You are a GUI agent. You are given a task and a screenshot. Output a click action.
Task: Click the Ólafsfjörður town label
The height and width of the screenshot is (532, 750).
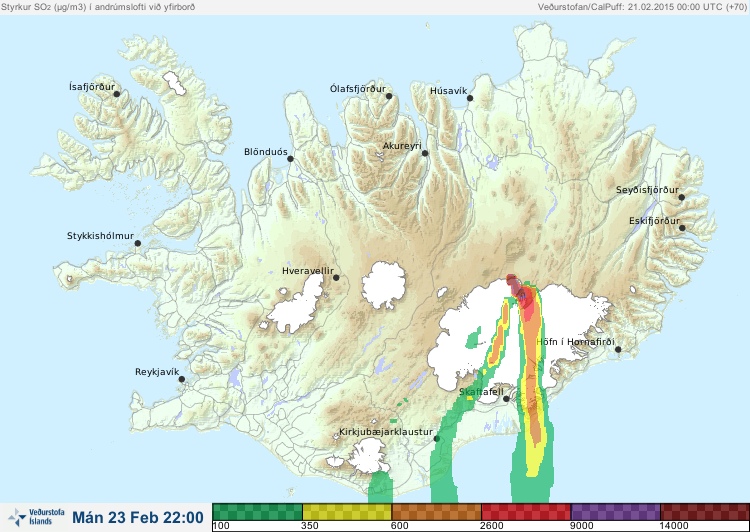point(358,89)
